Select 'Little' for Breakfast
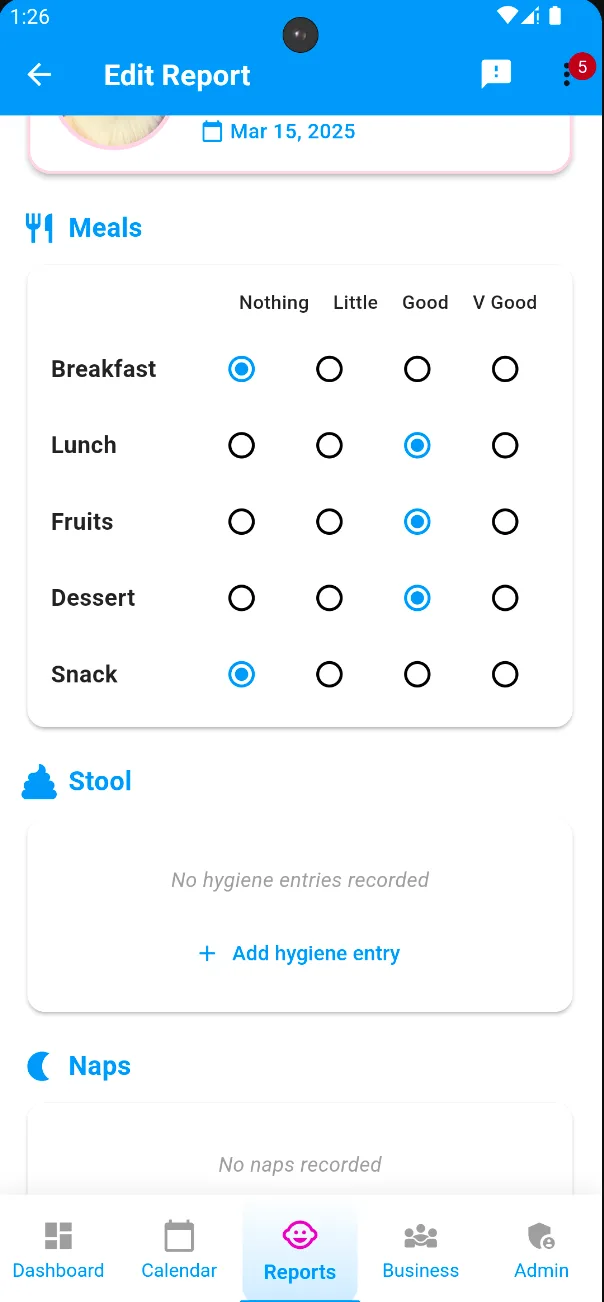Screen dimensions: 604x1302 click(329, 368)
